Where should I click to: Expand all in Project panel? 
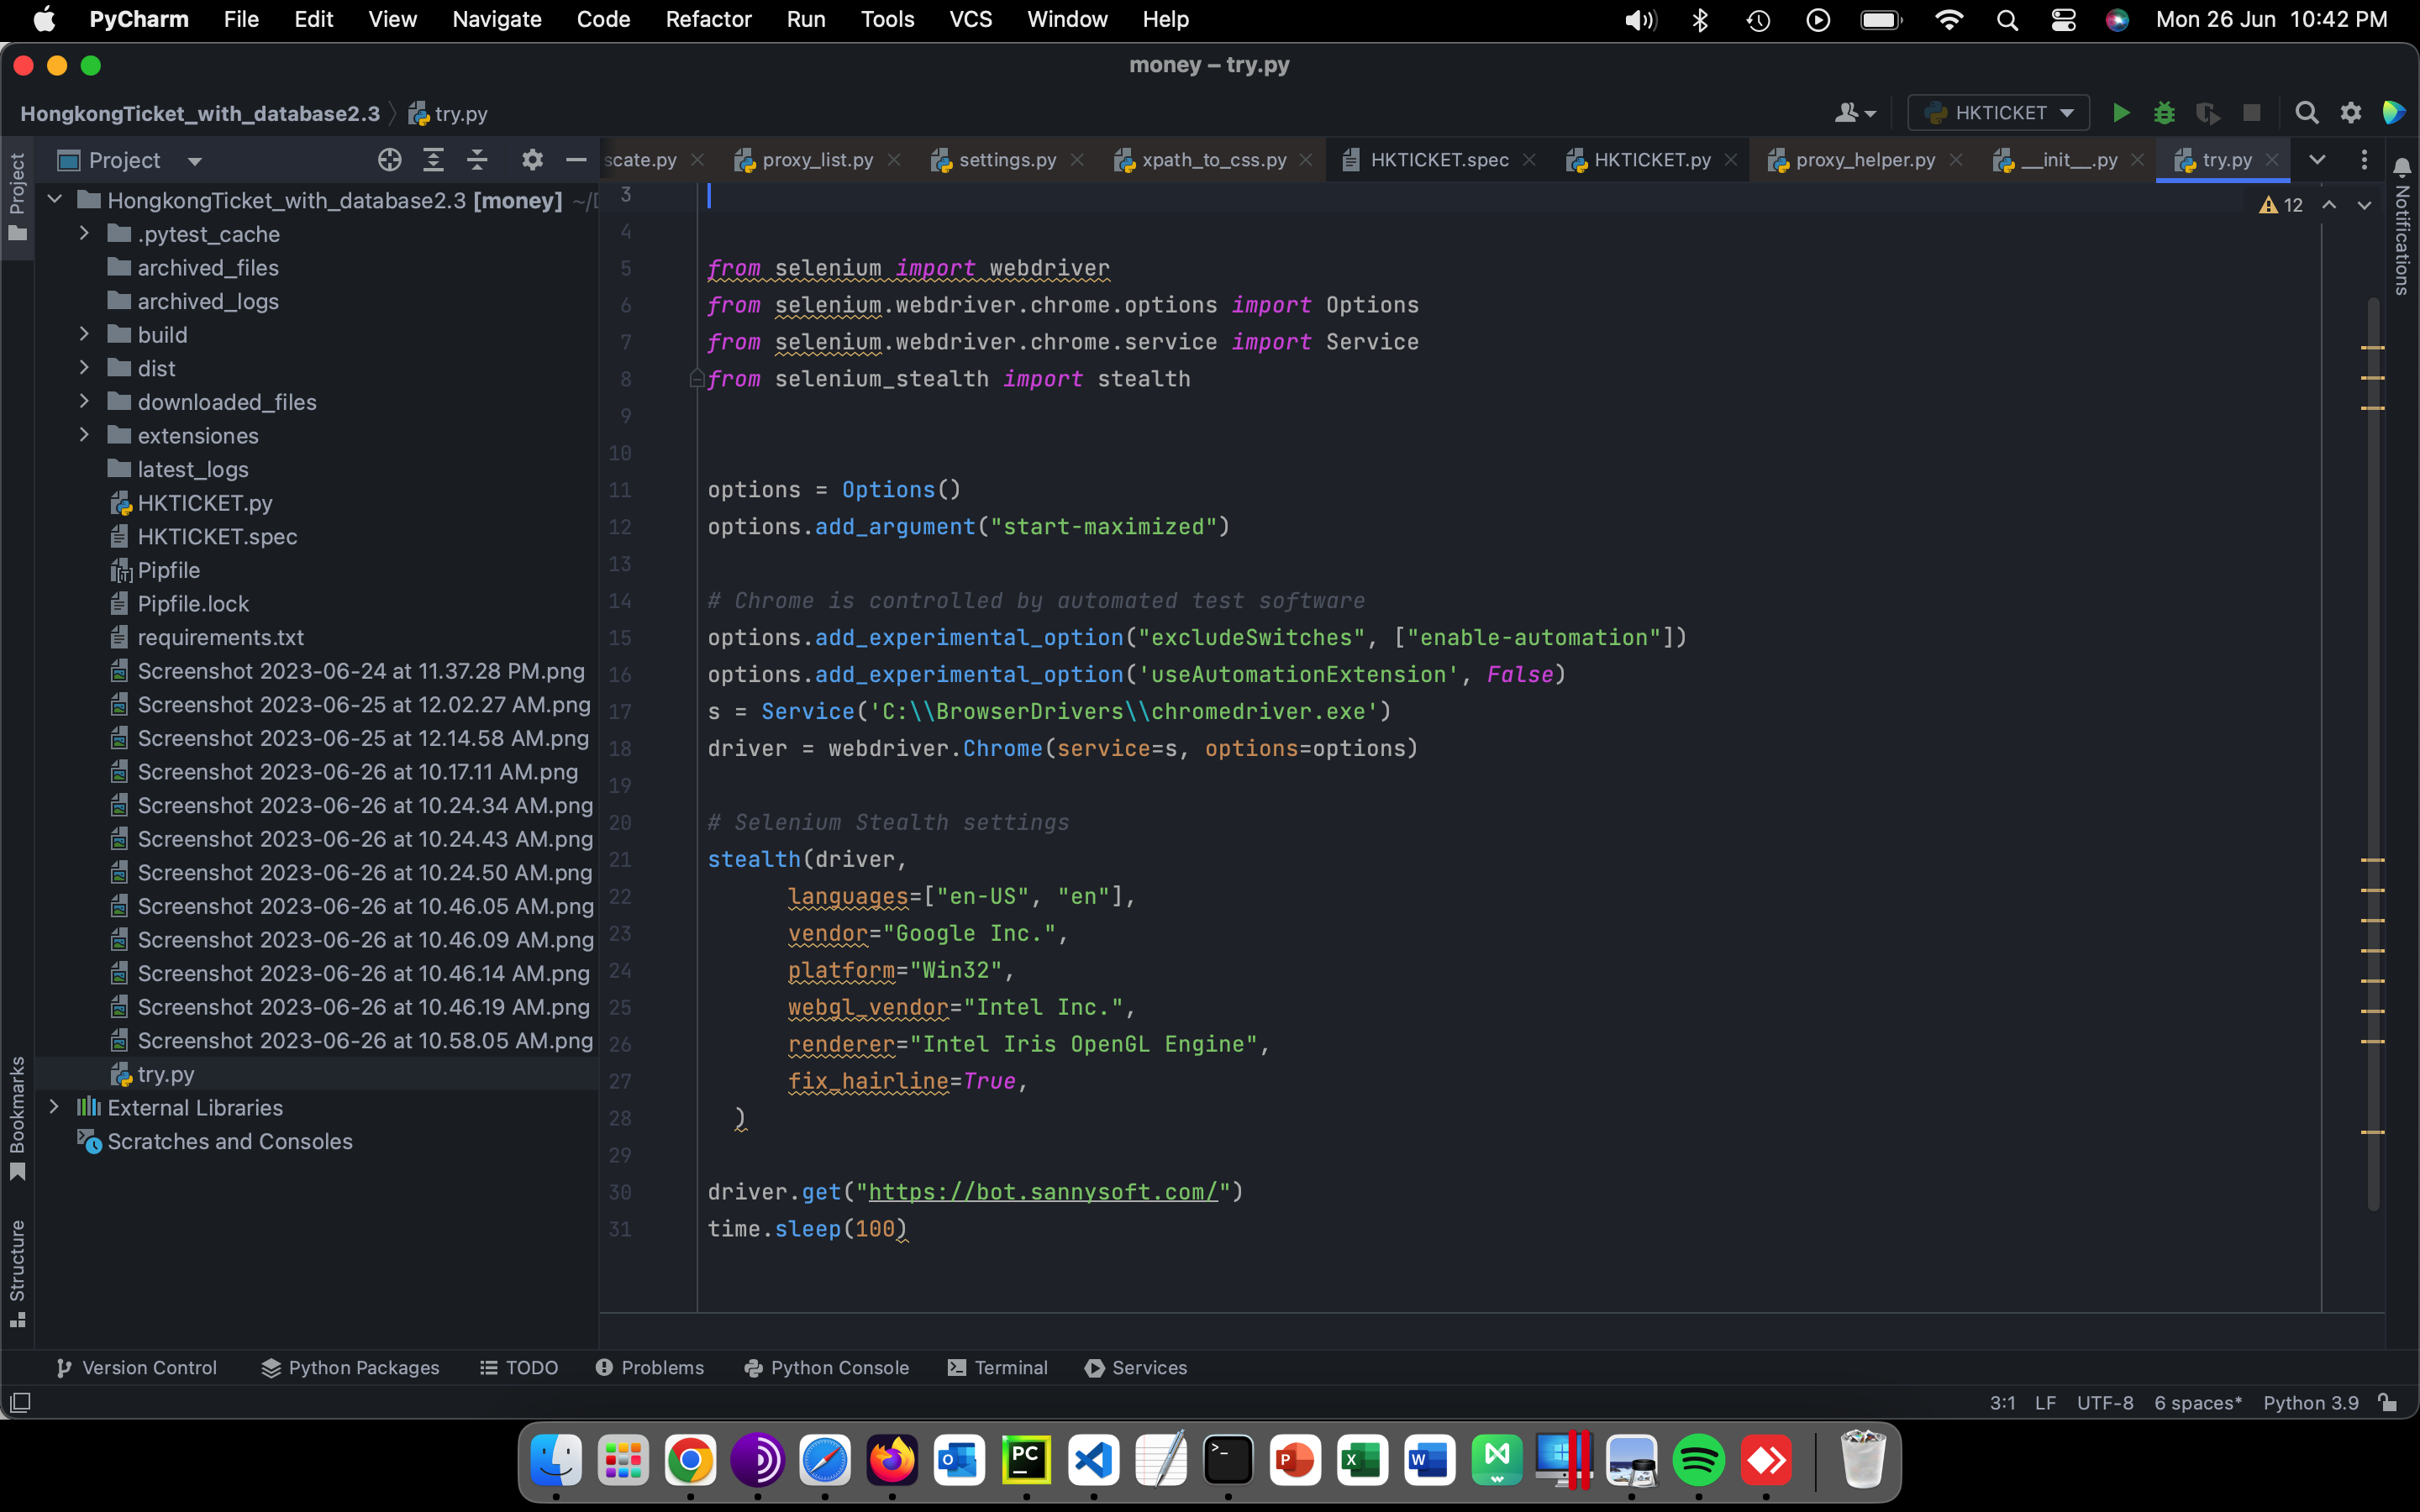click(x=433, y=160)
